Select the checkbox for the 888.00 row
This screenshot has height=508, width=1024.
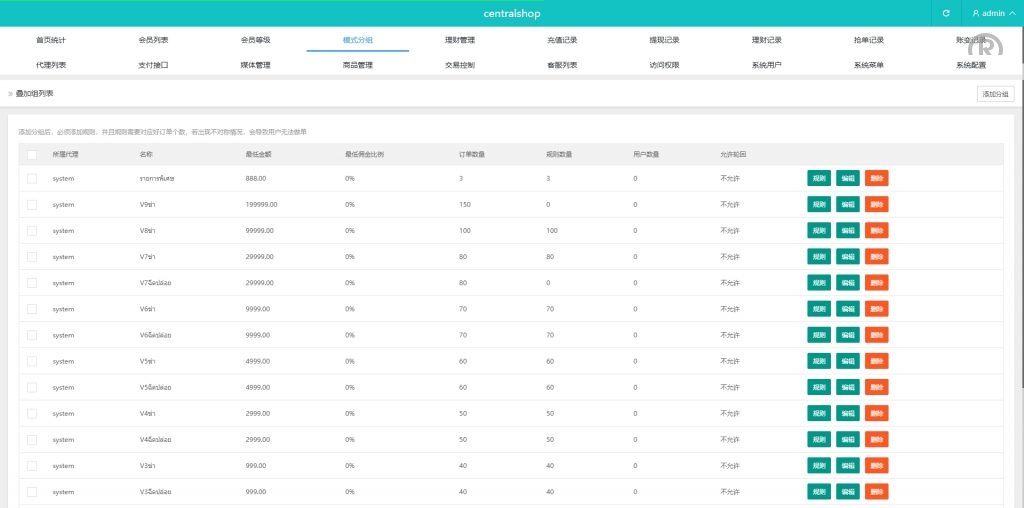point(32,178)
